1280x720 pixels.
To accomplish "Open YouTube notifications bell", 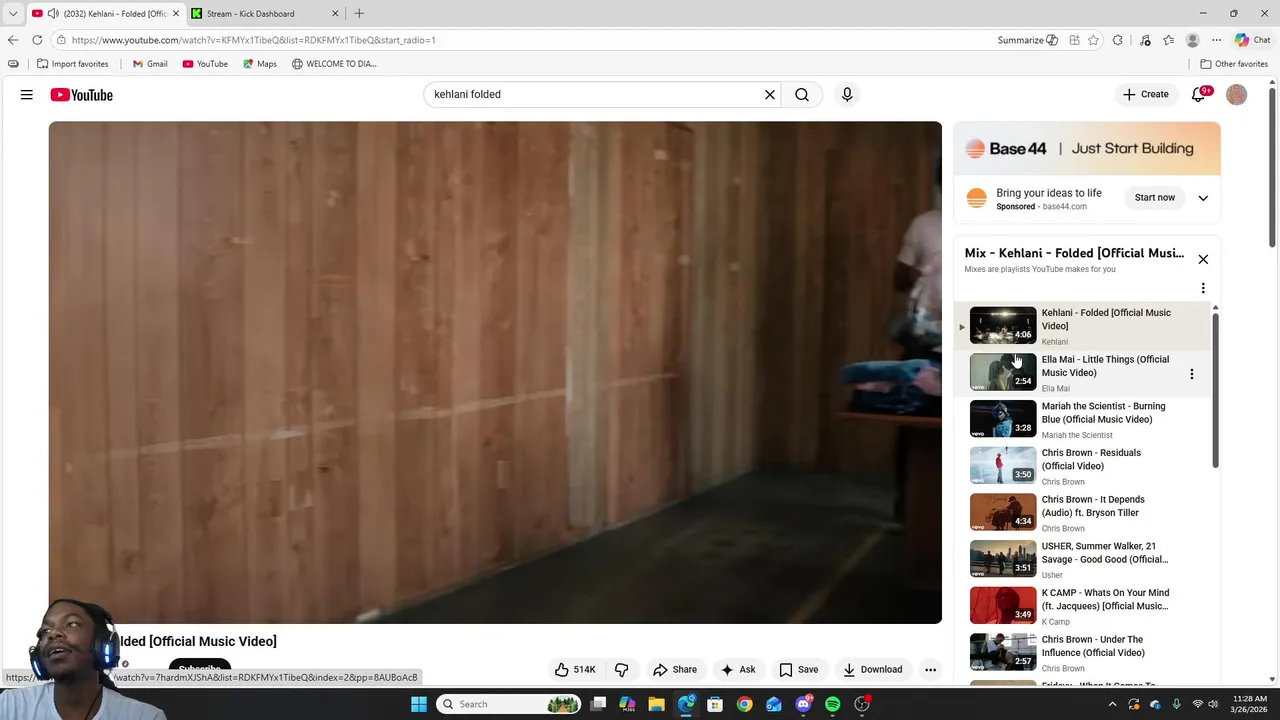I will (1199, 95).
